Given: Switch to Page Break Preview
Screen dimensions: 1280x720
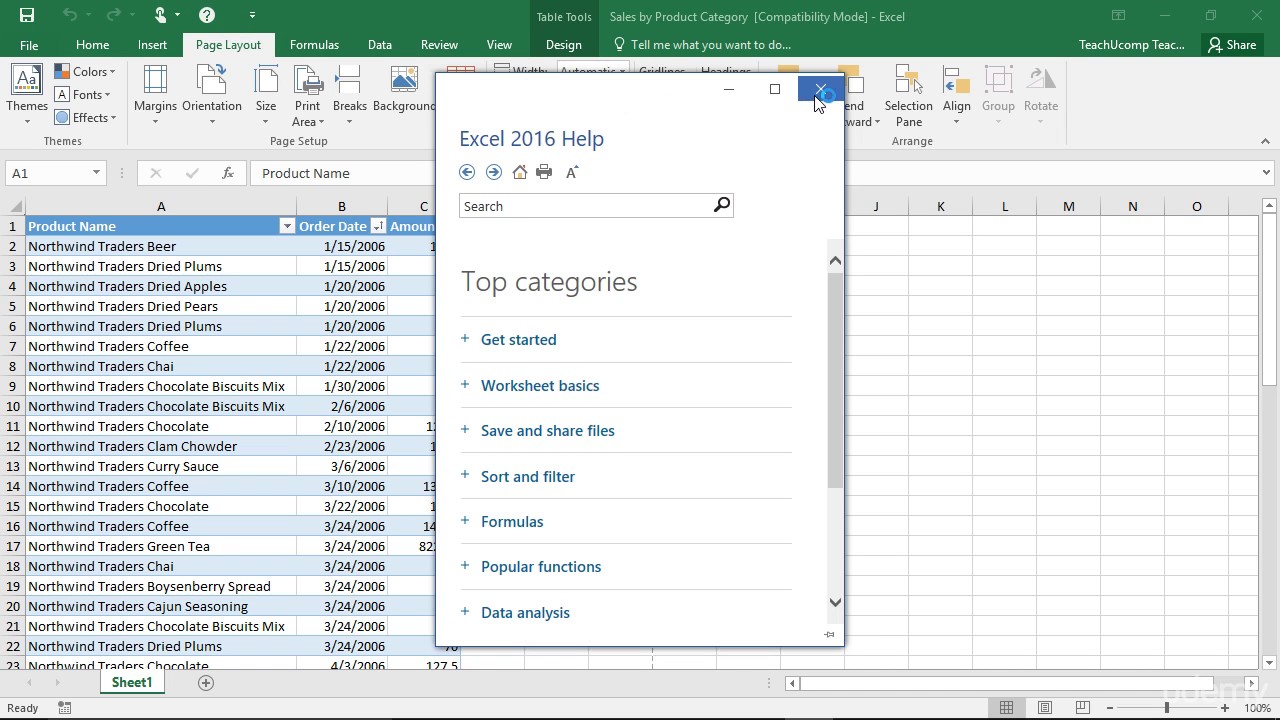Looking at the screenshot, I should coord(1082,708).
